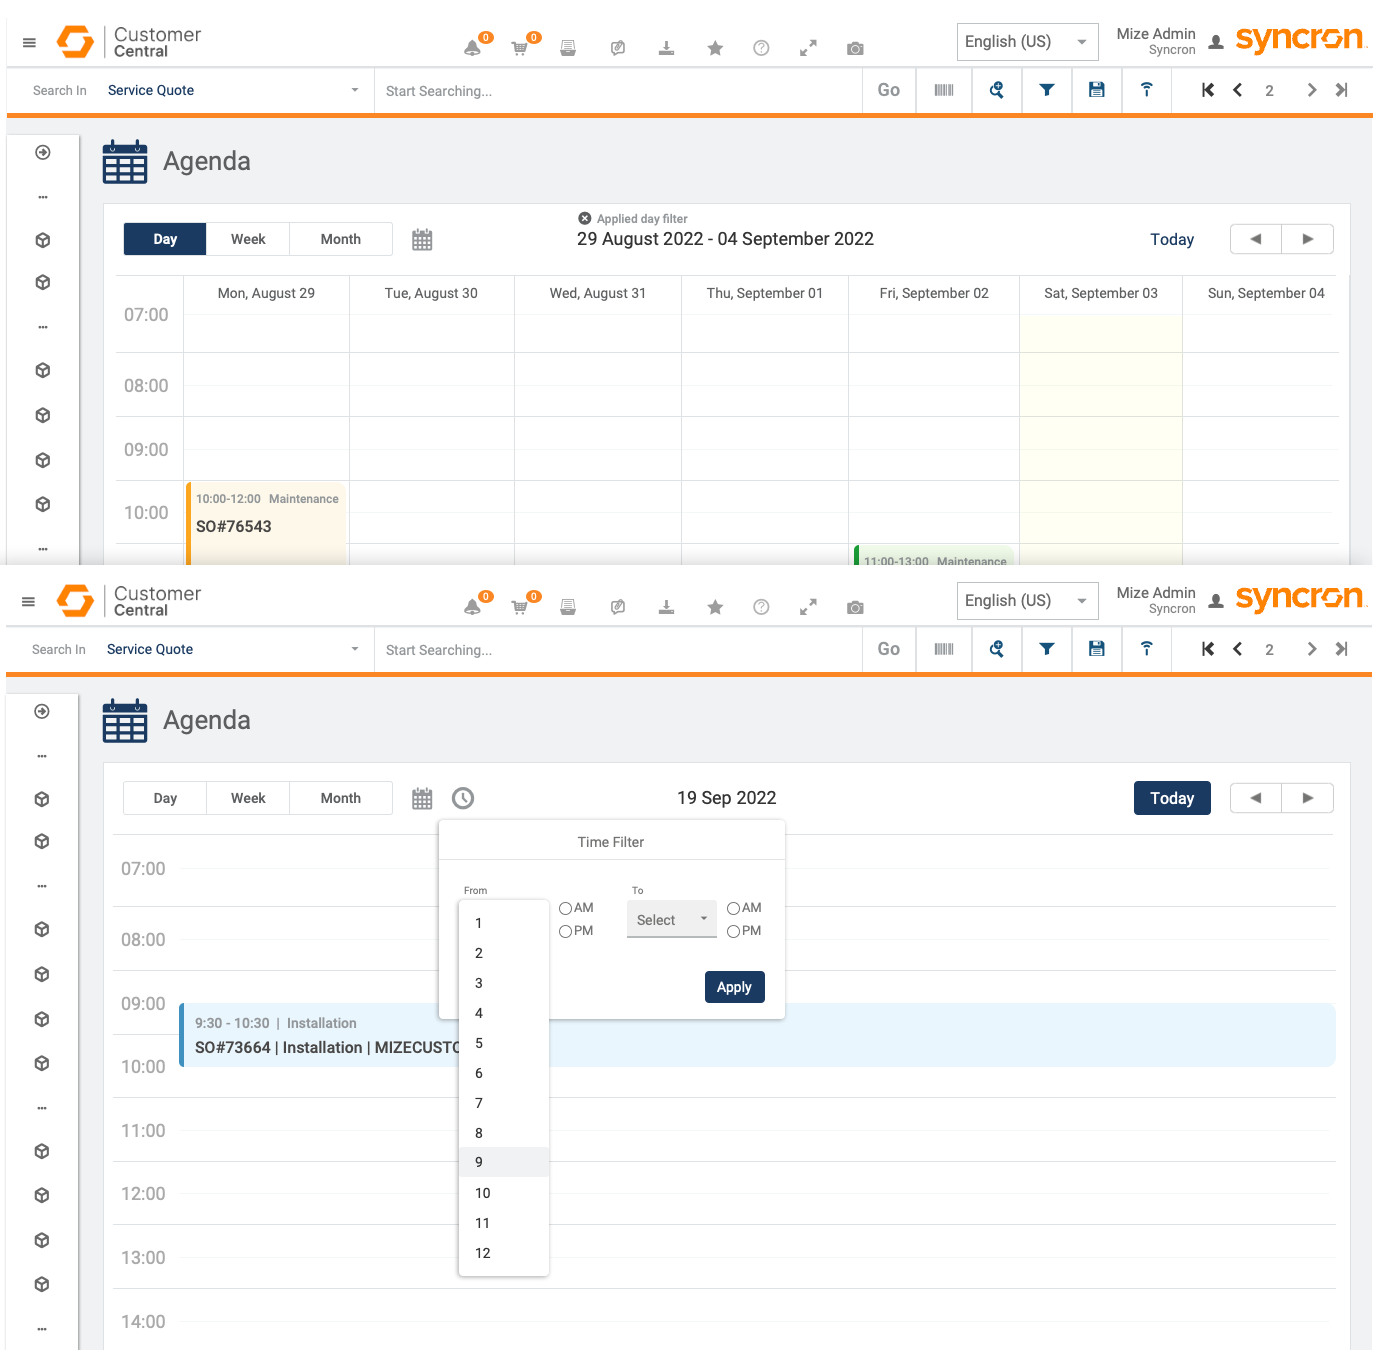The image size is (1373, 1350).
Task: Switch to Week view in bottom Agenda
Action: tap(248, 798)
